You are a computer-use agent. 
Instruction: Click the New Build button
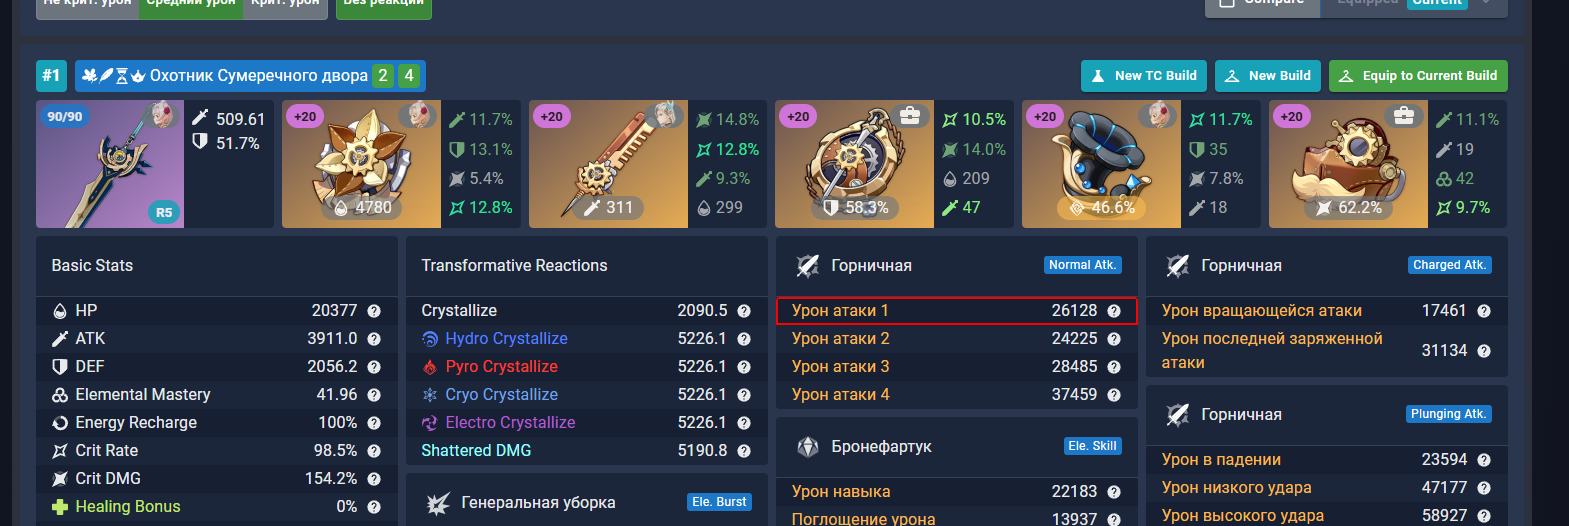point(1268,76)
